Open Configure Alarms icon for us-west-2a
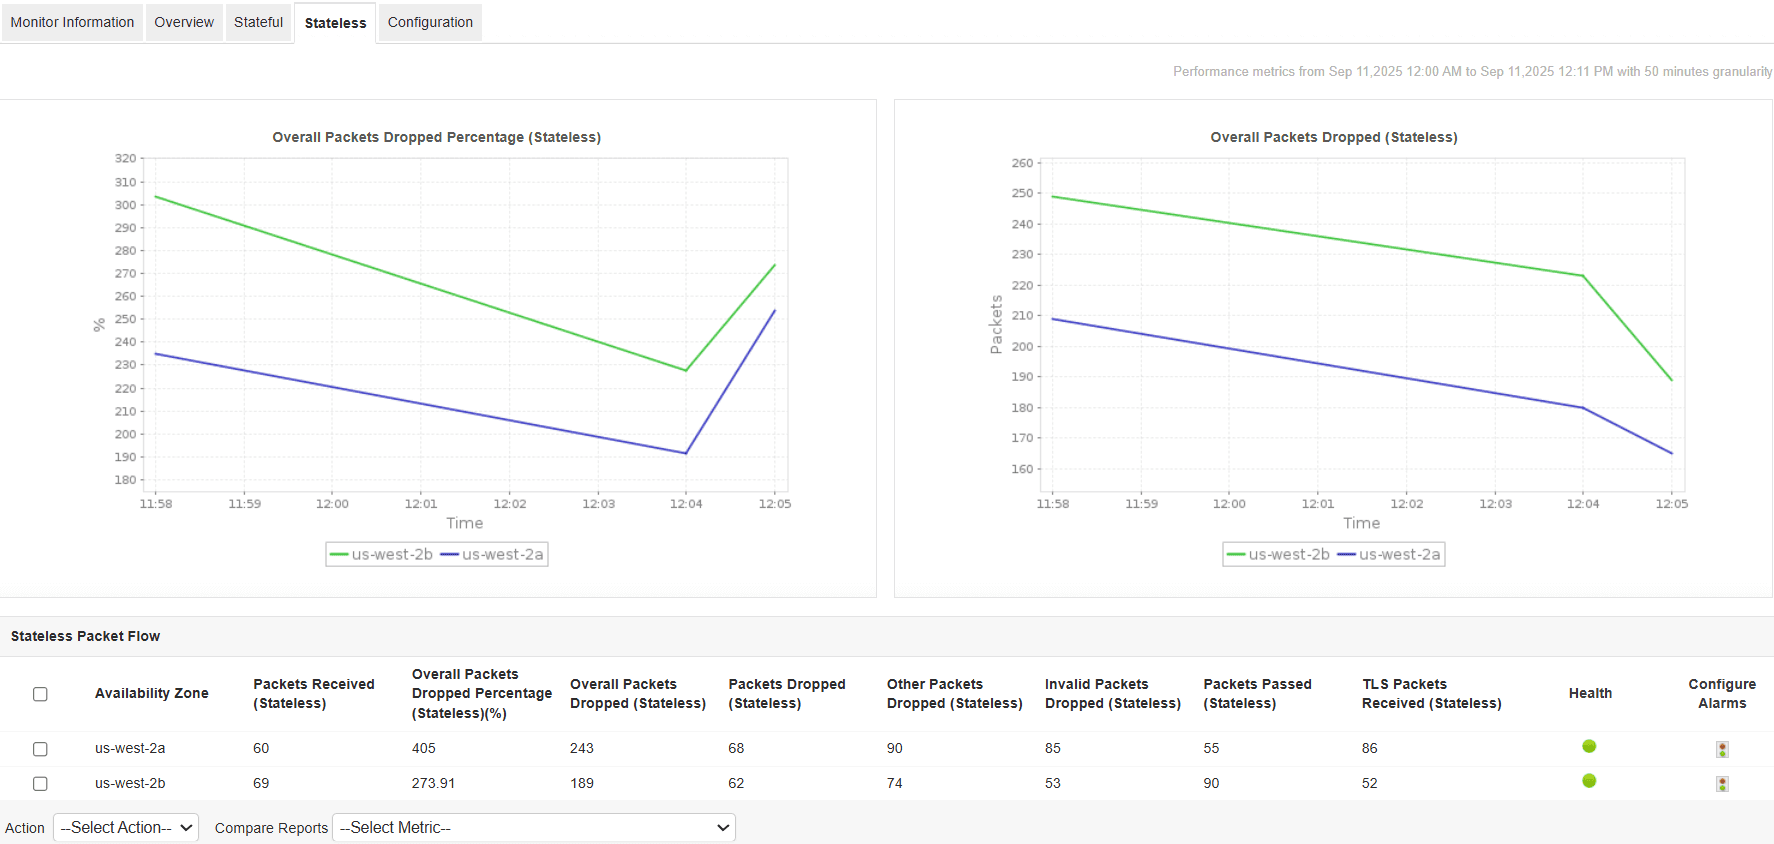 pos(1722,749)
